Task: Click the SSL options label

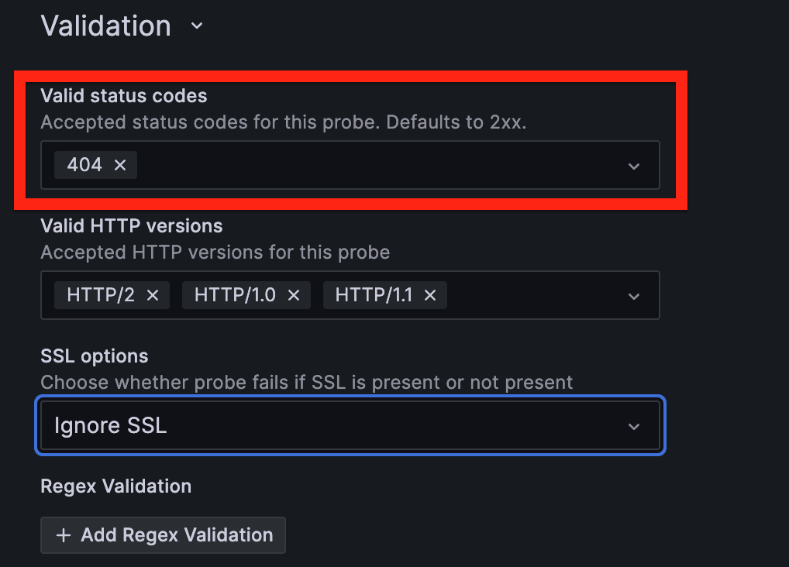Action: [94, 356]
